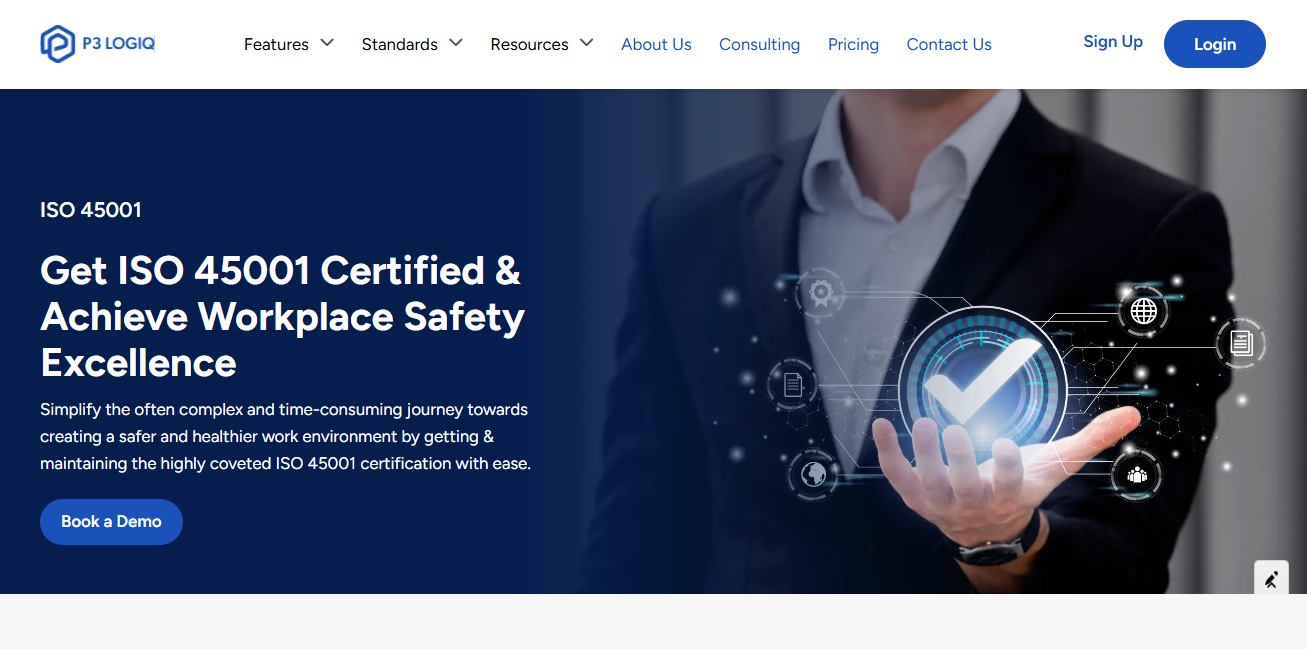Go to the About Us page
This screenshot has width=1307, height=649.
click(x=656, y=44)
